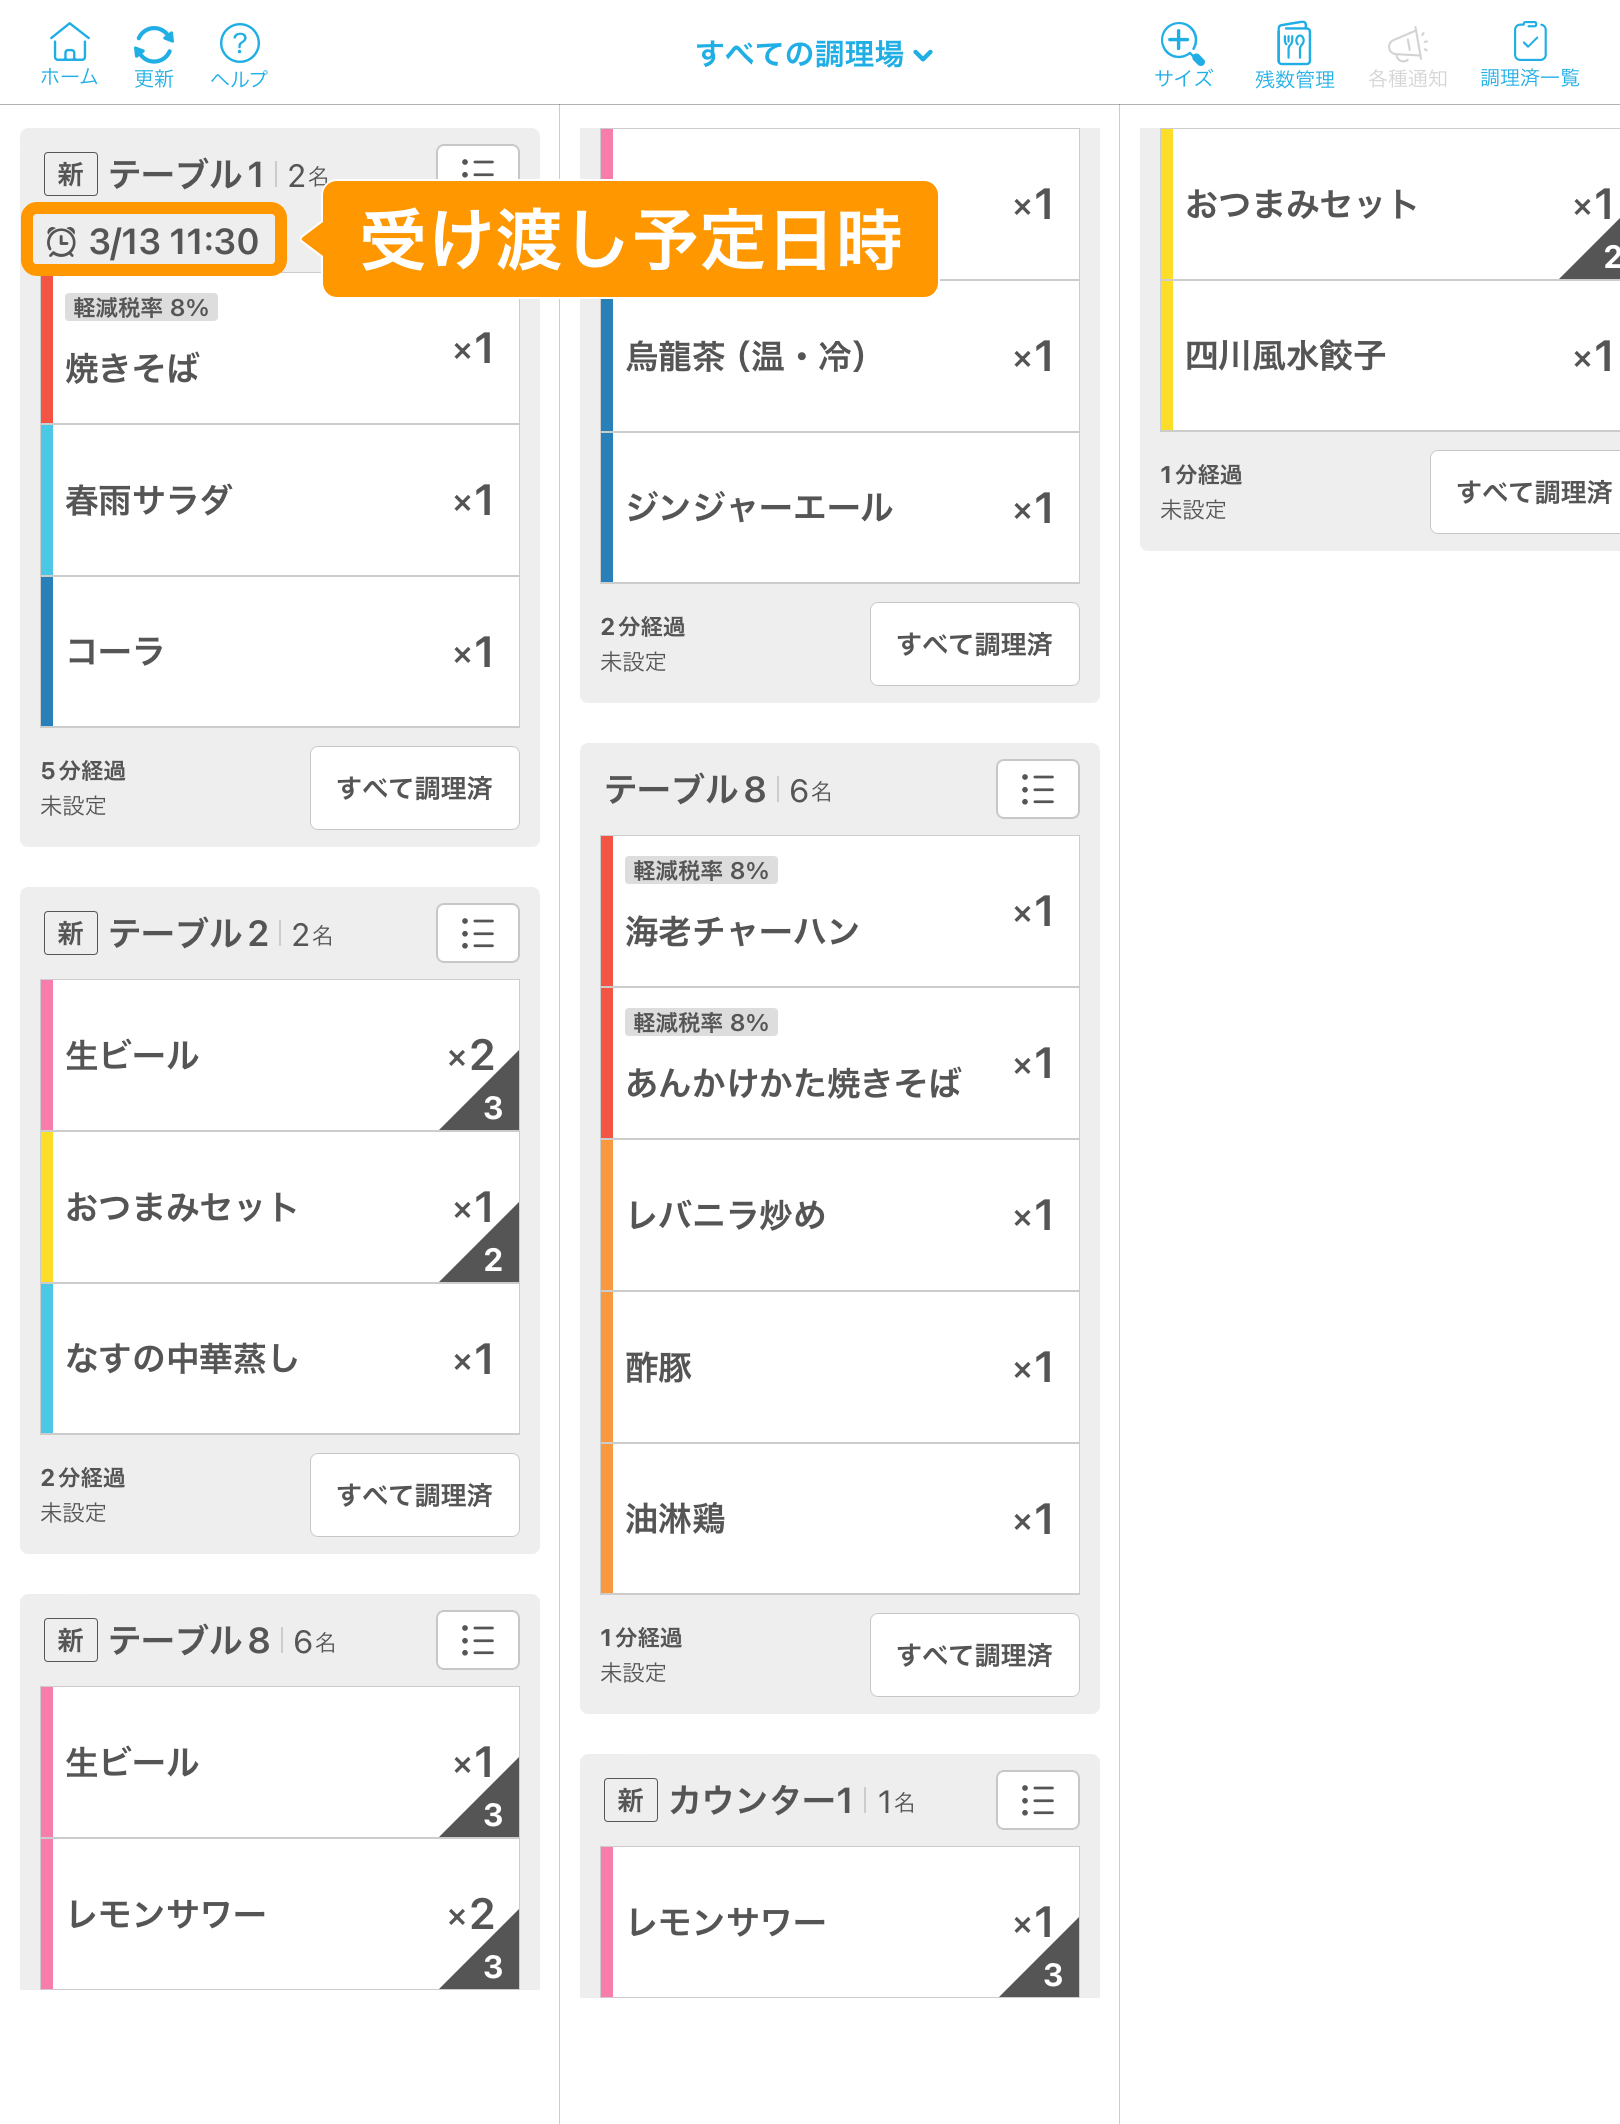The image size is (1620, 2124).
Task: Tap テーブル1 card header title
Action: [x=187, y=175]
